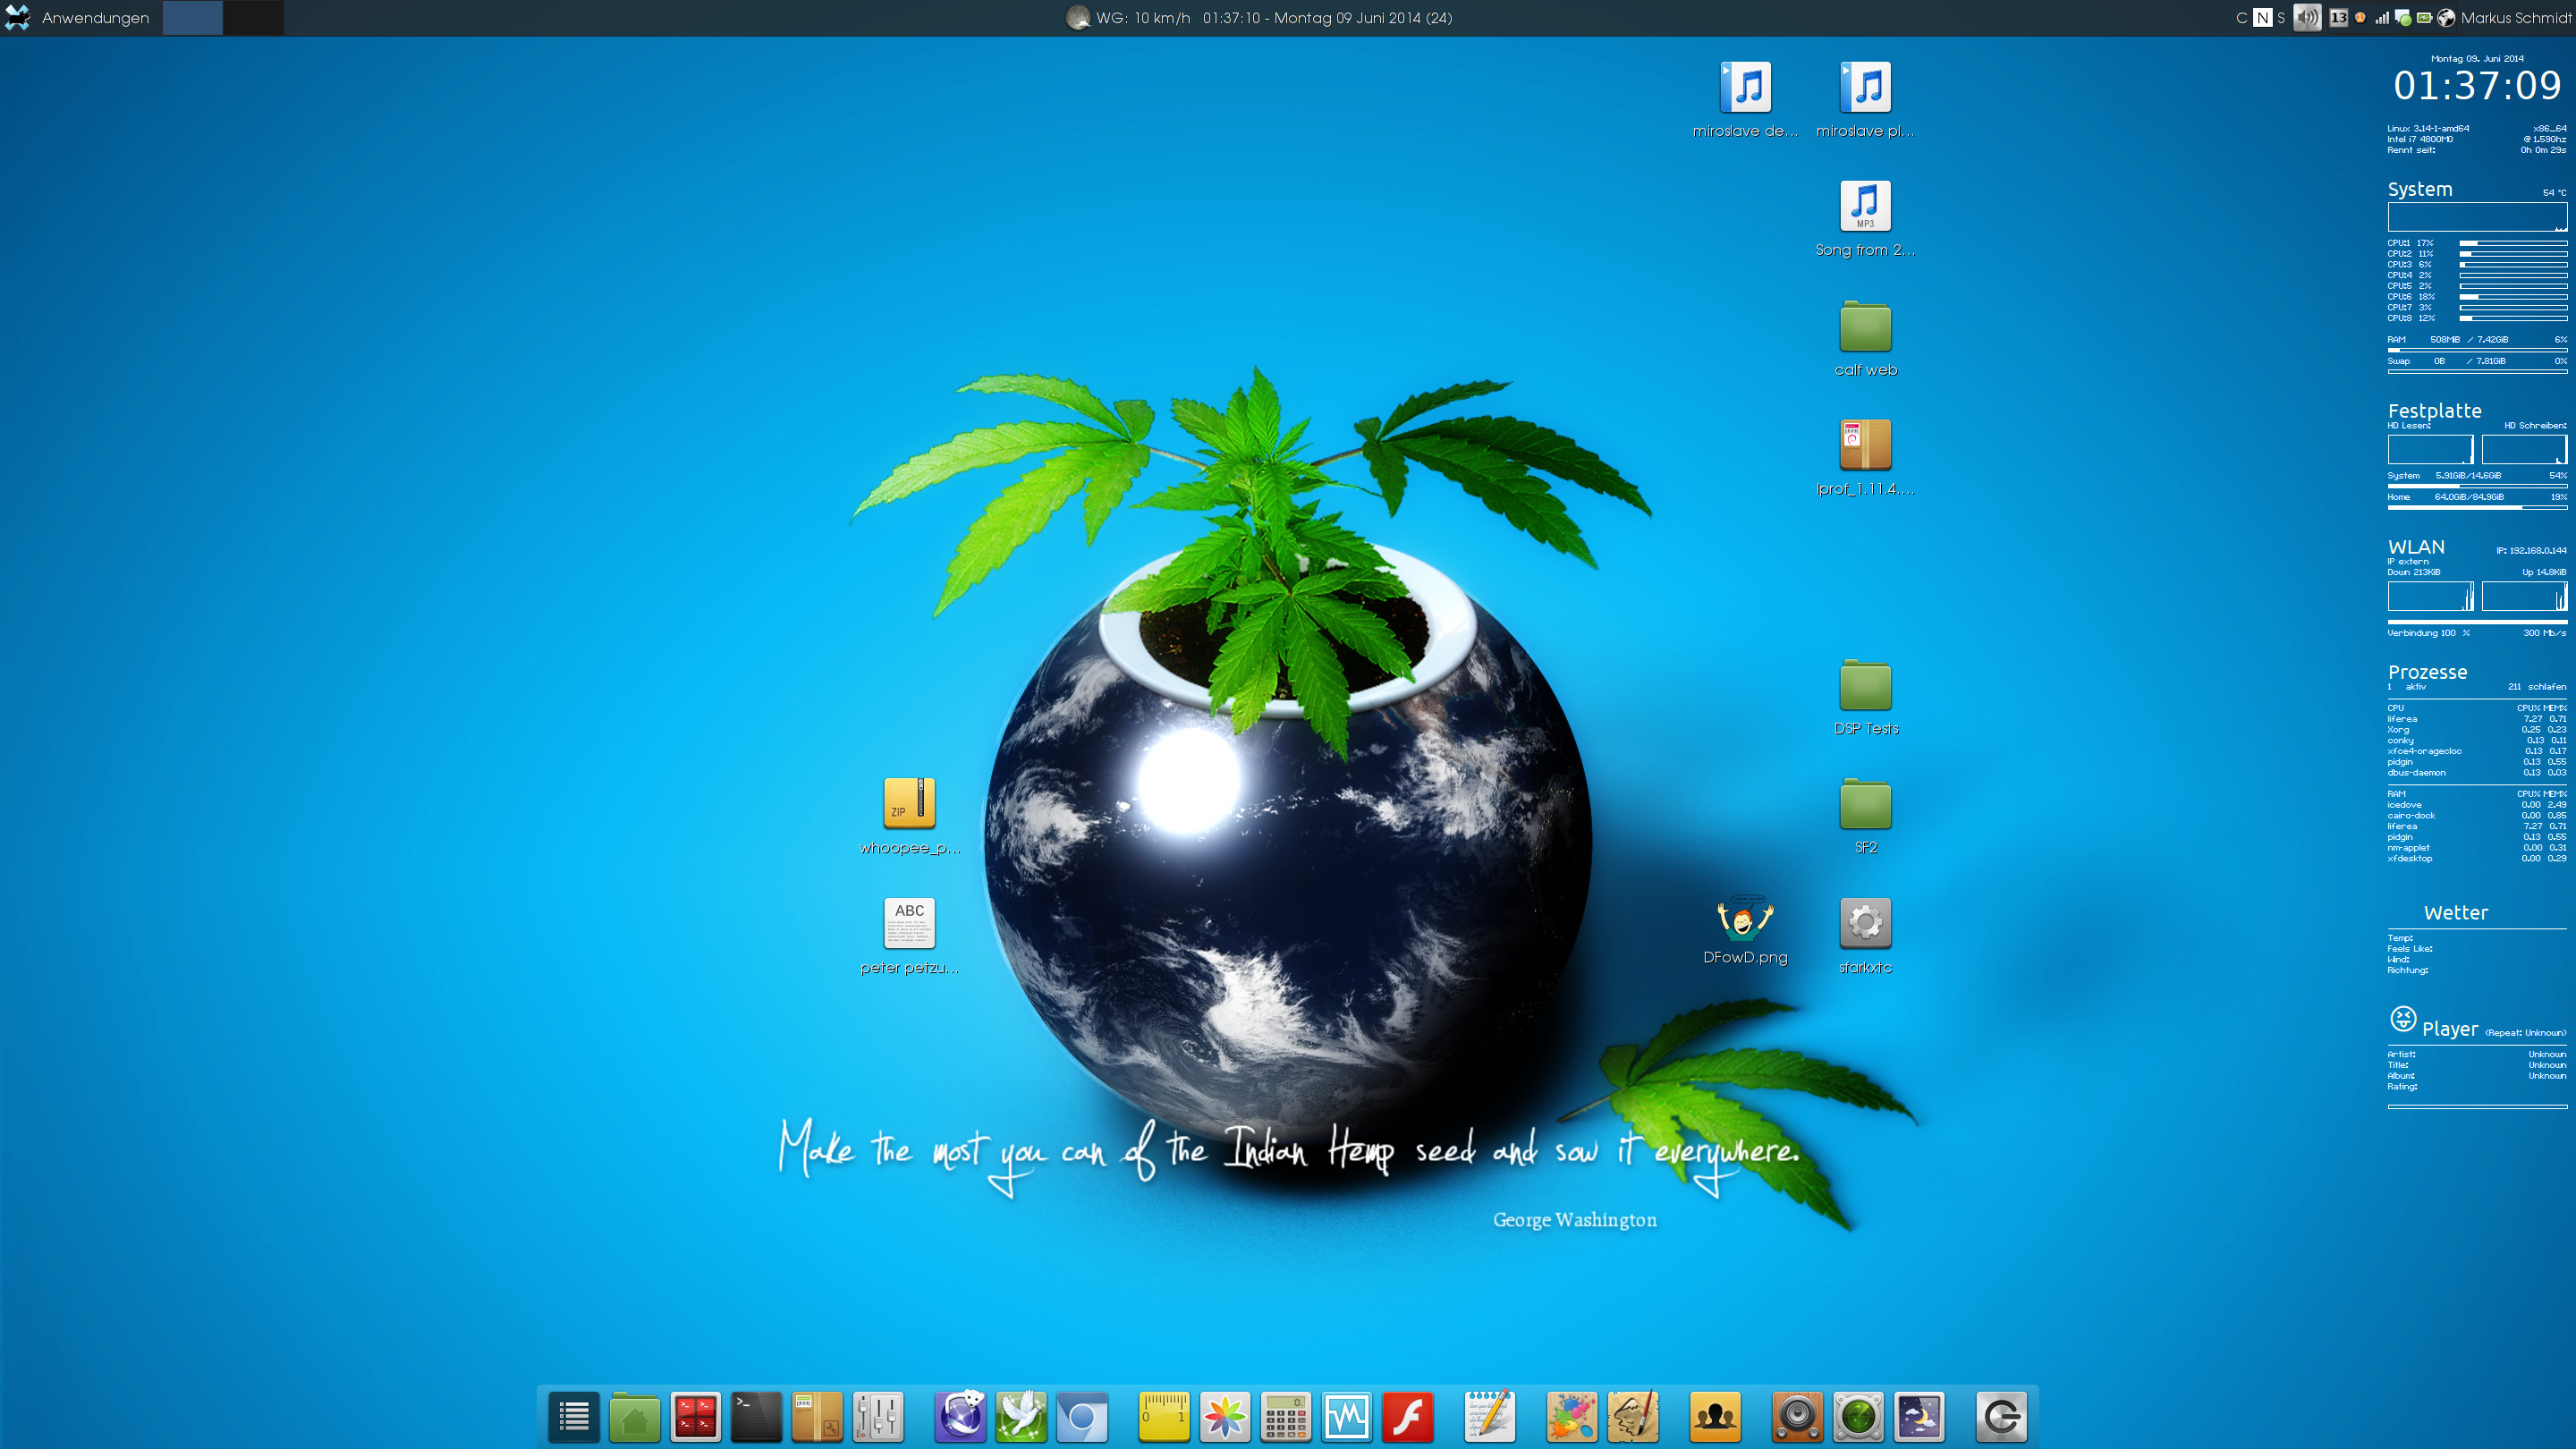Open the Anwendungen applications menu
2576x1449 pixels.
pyautogui.click(x=95, y=18)
